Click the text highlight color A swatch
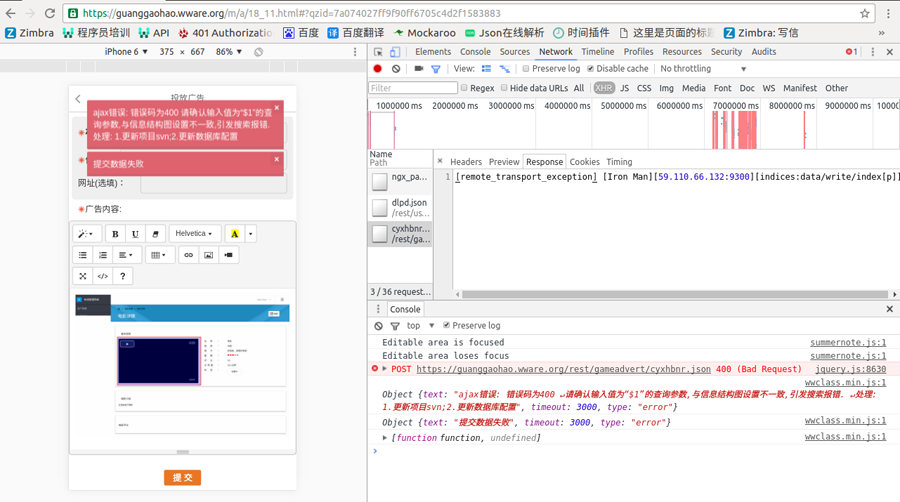 point(234,234)
